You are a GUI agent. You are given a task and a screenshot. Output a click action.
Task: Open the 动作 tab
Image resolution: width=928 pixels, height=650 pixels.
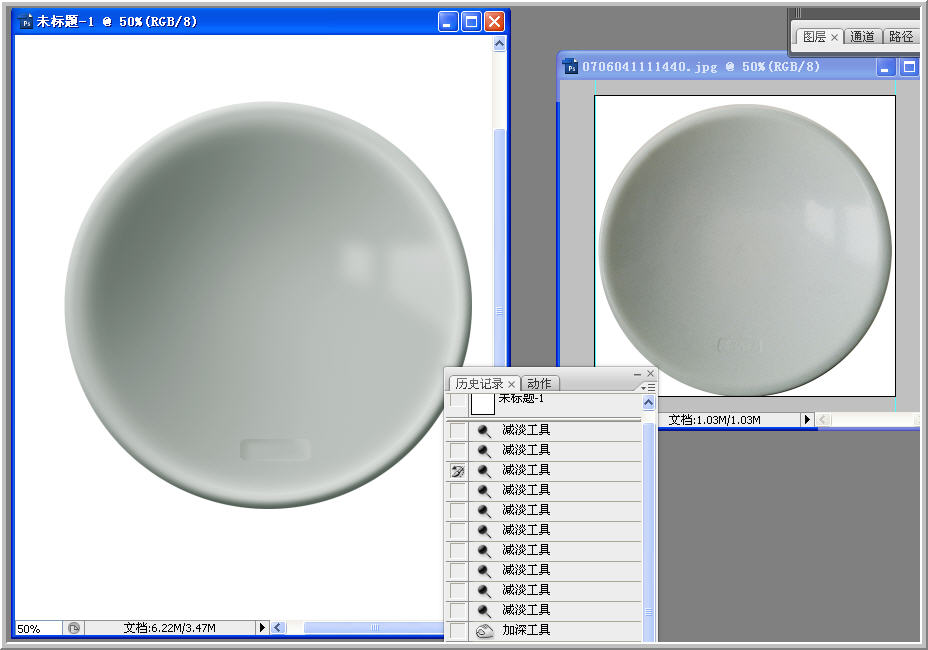539,384
